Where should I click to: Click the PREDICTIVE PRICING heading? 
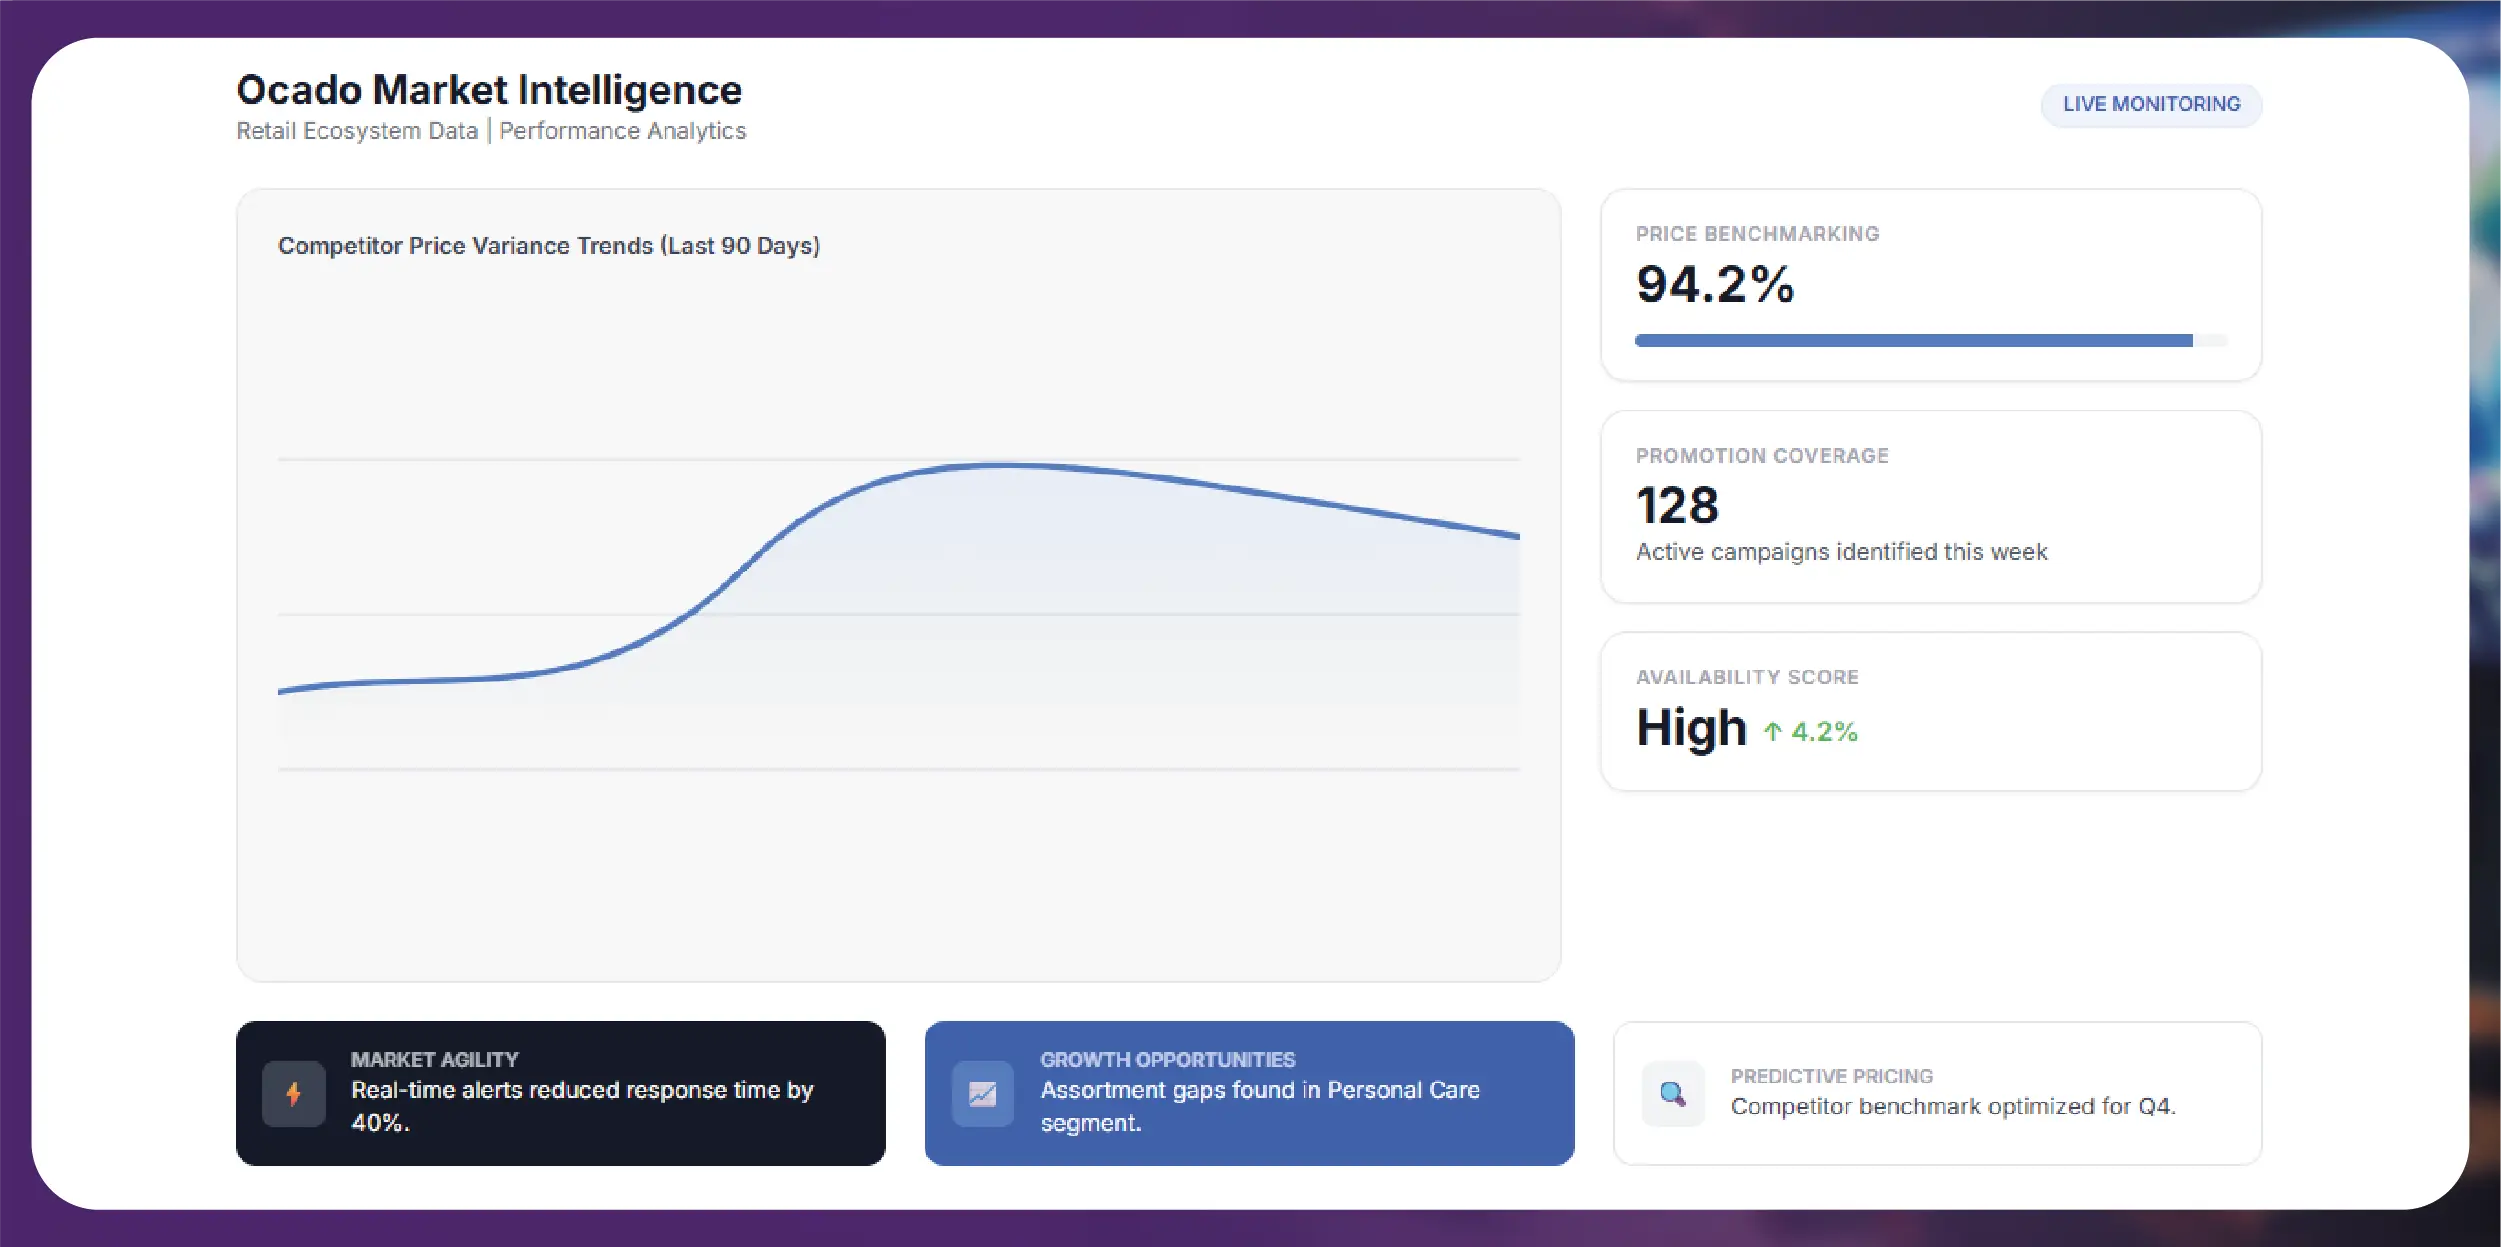1832,1077
